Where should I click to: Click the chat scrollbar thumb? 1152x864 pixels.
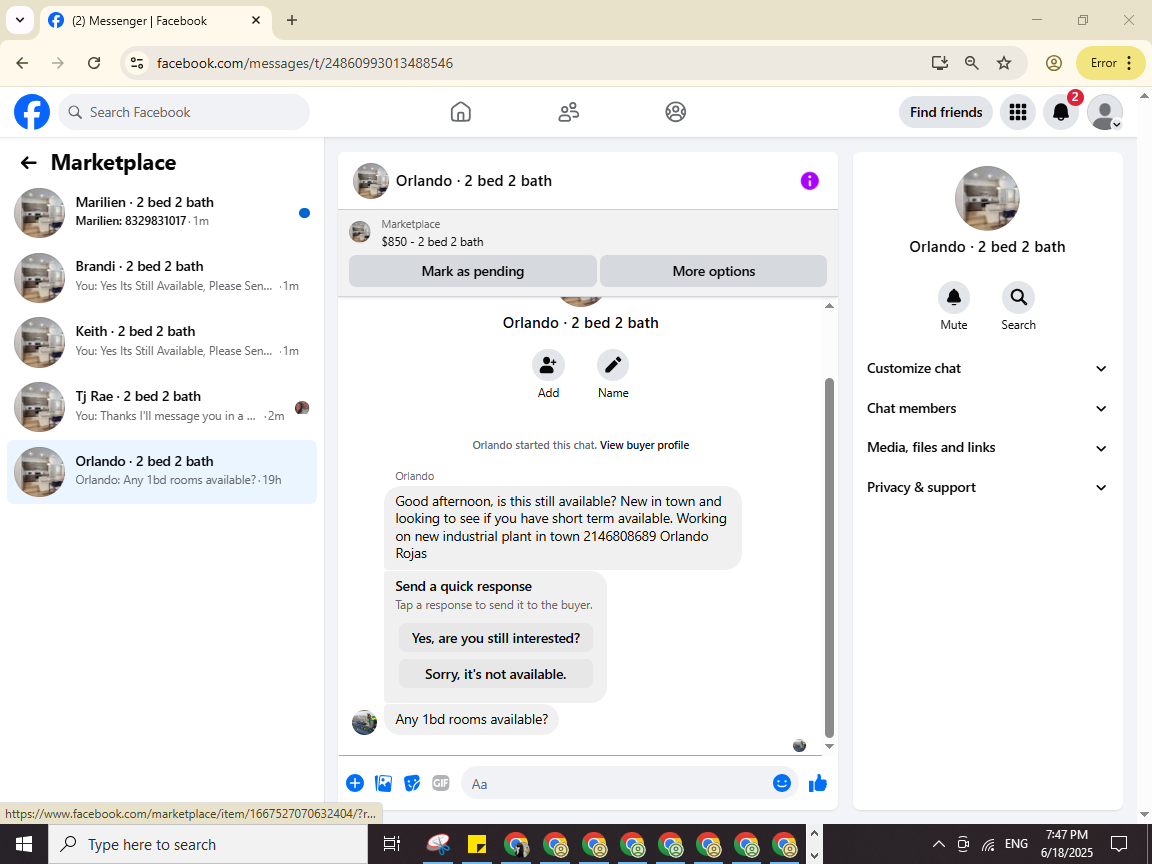[829, 558]
